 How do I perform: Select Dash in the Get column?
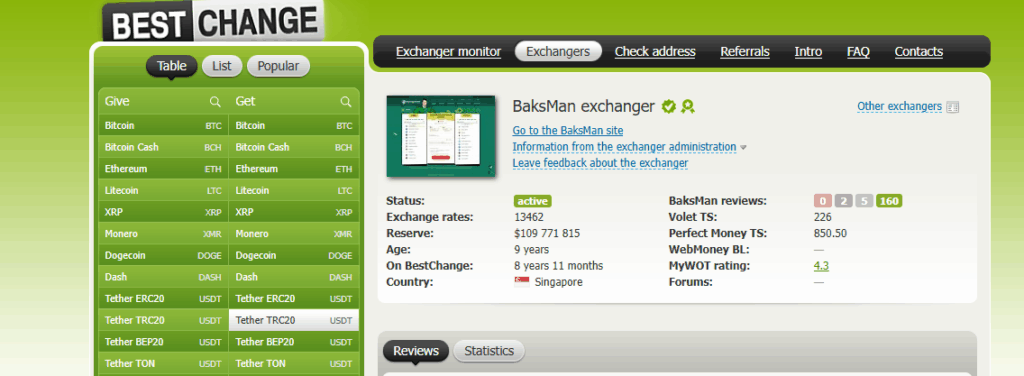coord(294,277)
